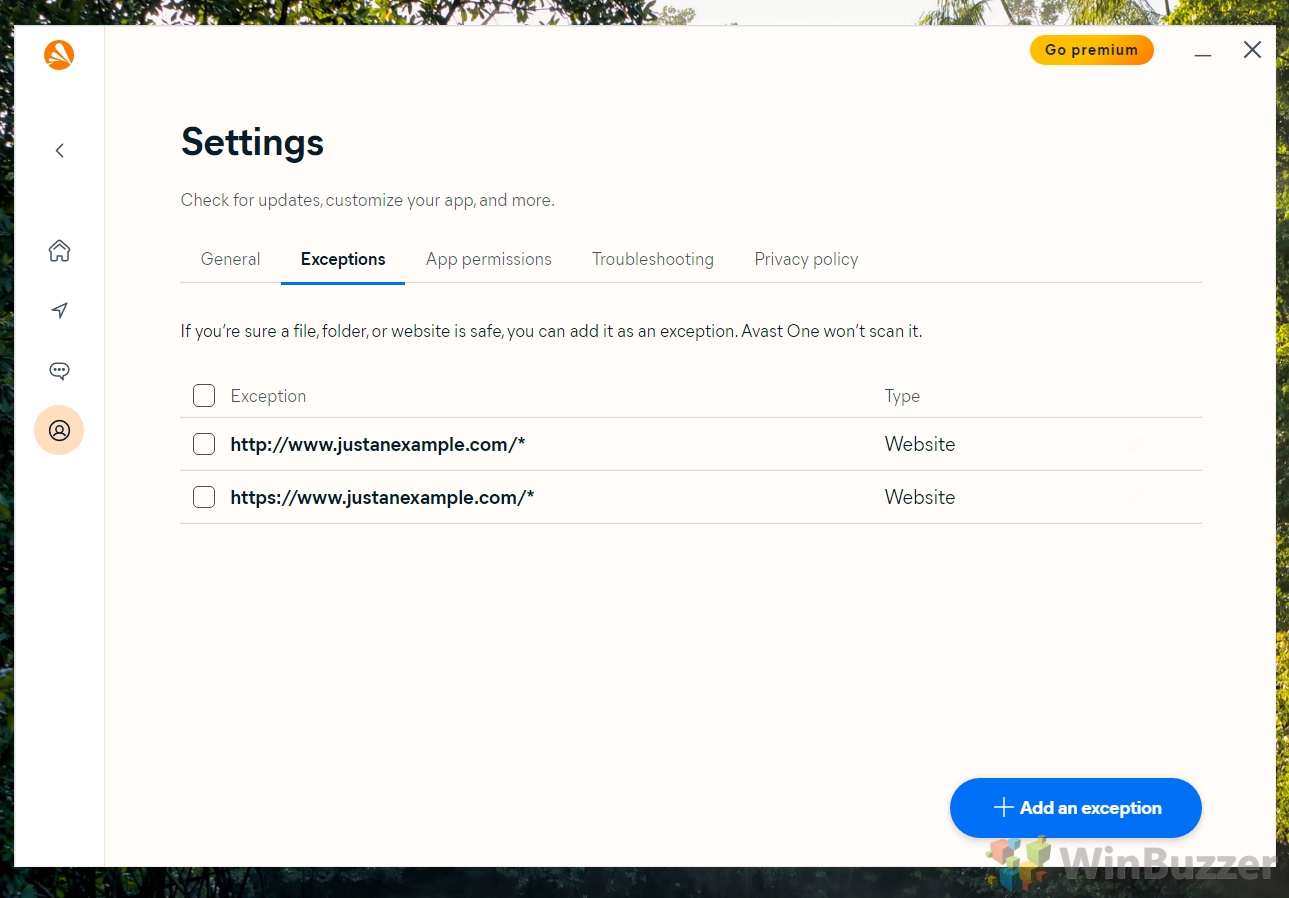Switch to the Troubleshooting tab

(x=652, y=259)
